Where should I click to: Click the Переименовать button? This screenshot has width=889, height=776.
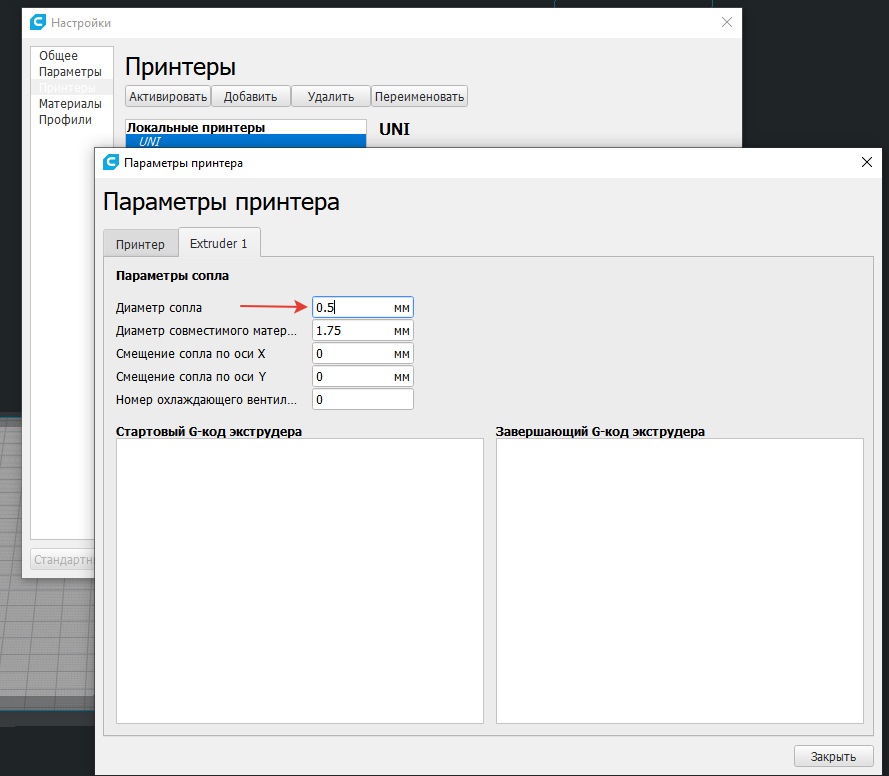[x=419, y=96]
